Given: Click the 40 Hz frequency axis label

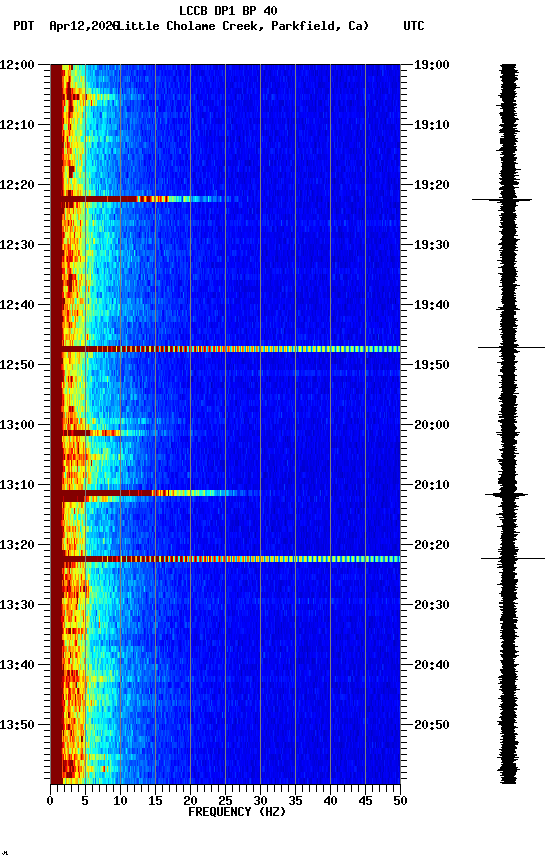Looking at the screenshot, I should pyautogui.click(x=331, y=801).
